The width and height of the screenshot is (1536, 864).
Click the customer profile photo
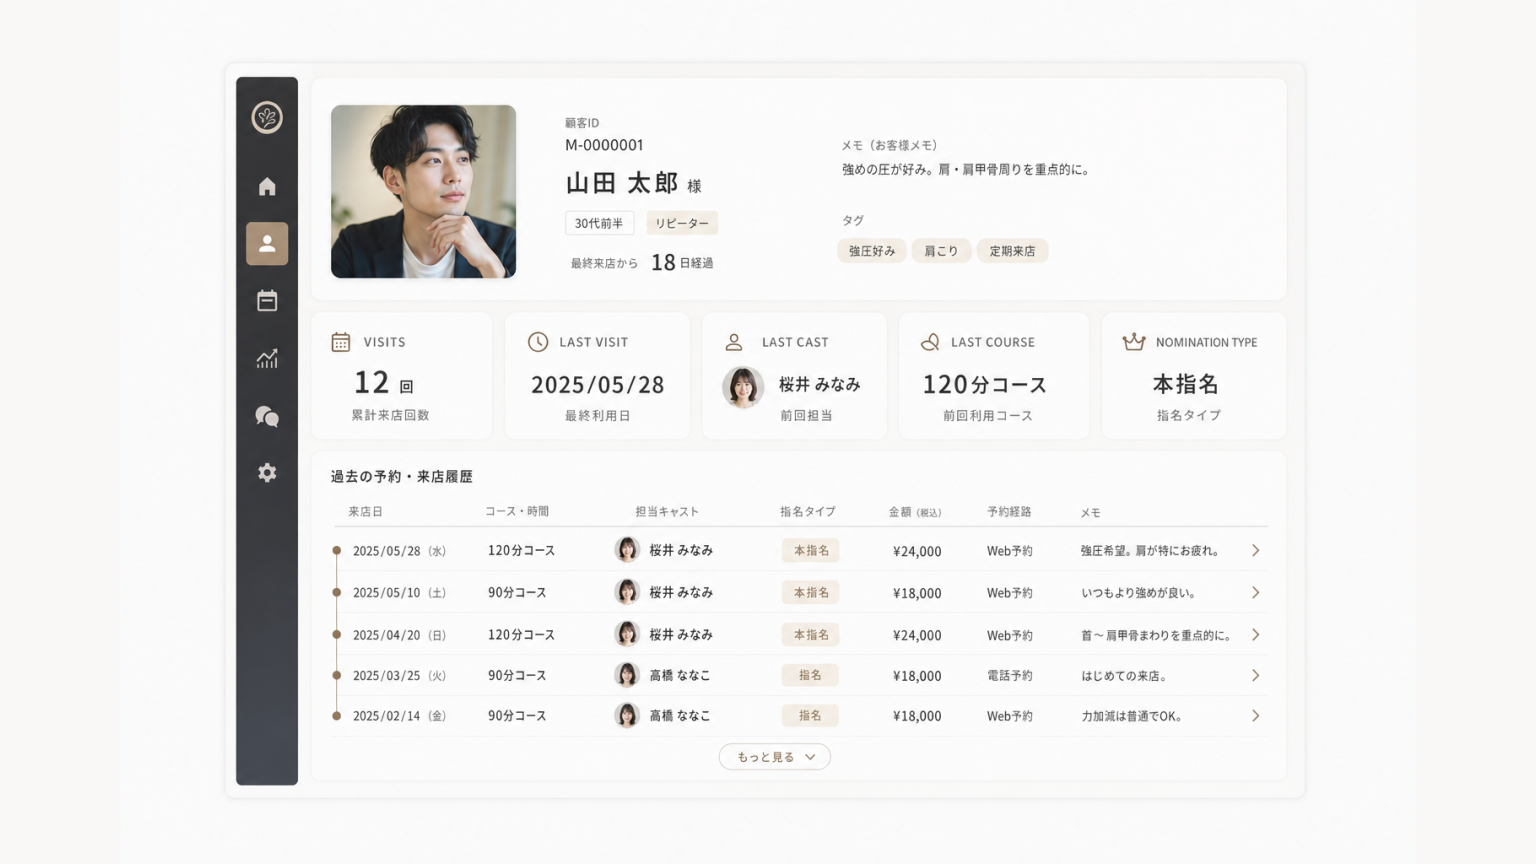[424, 192]
